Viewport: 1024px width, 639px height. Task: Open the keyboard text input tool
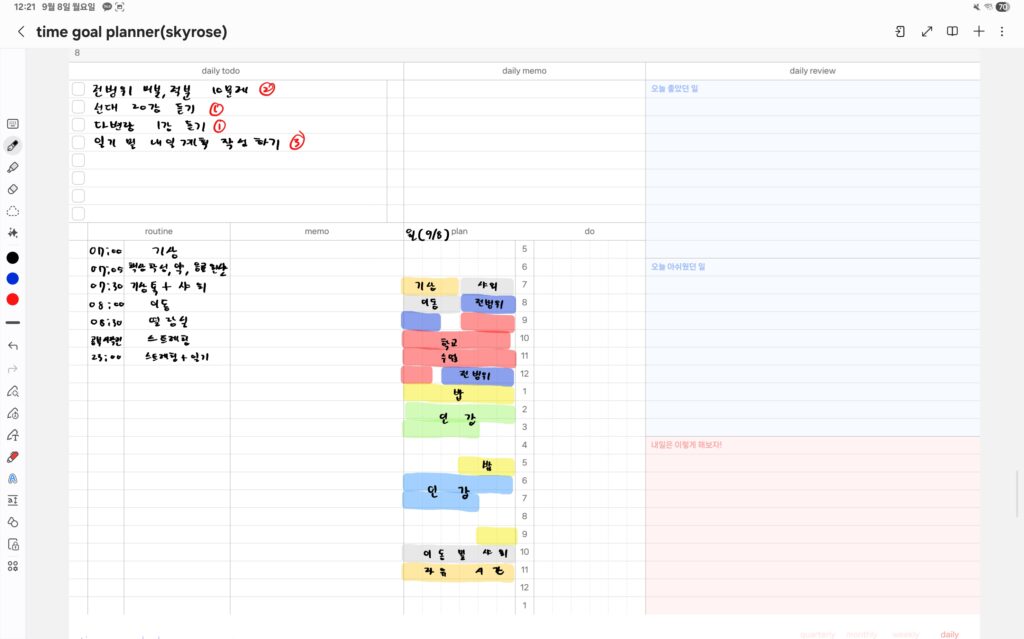tap(12, 124)
